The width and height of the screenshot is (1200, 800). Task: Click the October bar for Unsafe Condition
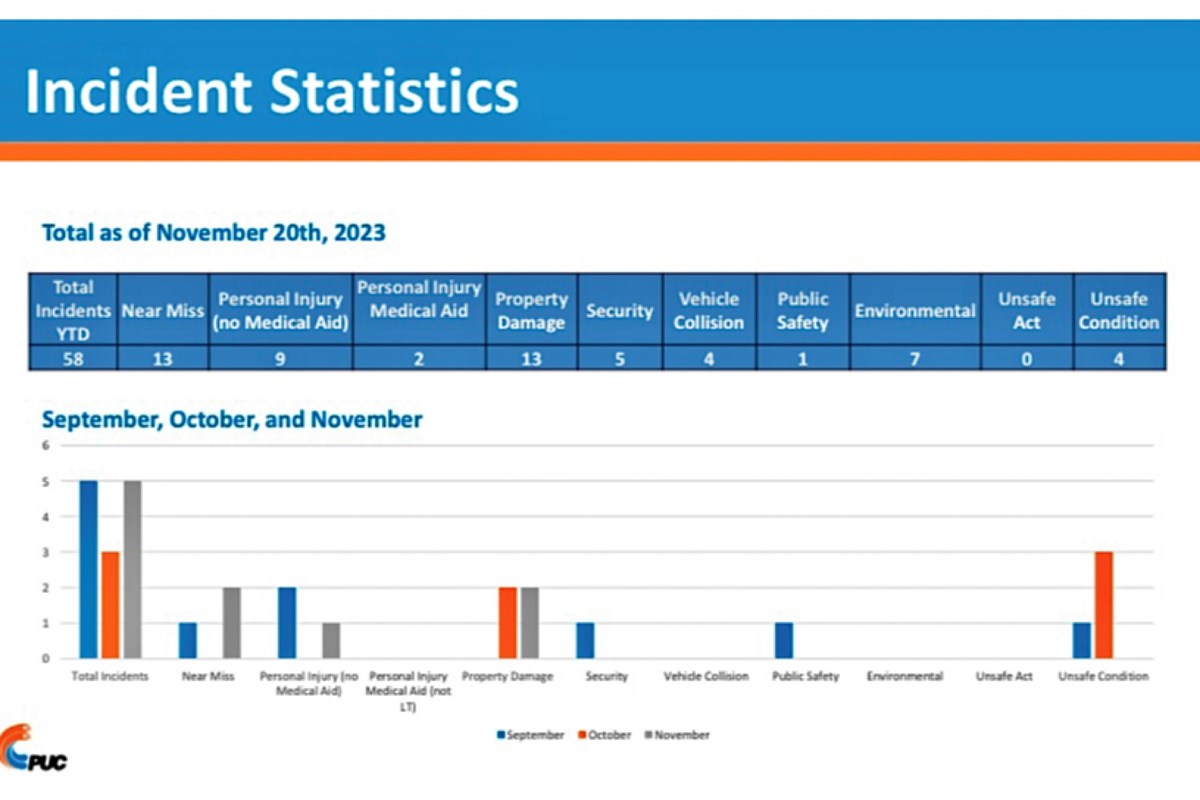1103,605
